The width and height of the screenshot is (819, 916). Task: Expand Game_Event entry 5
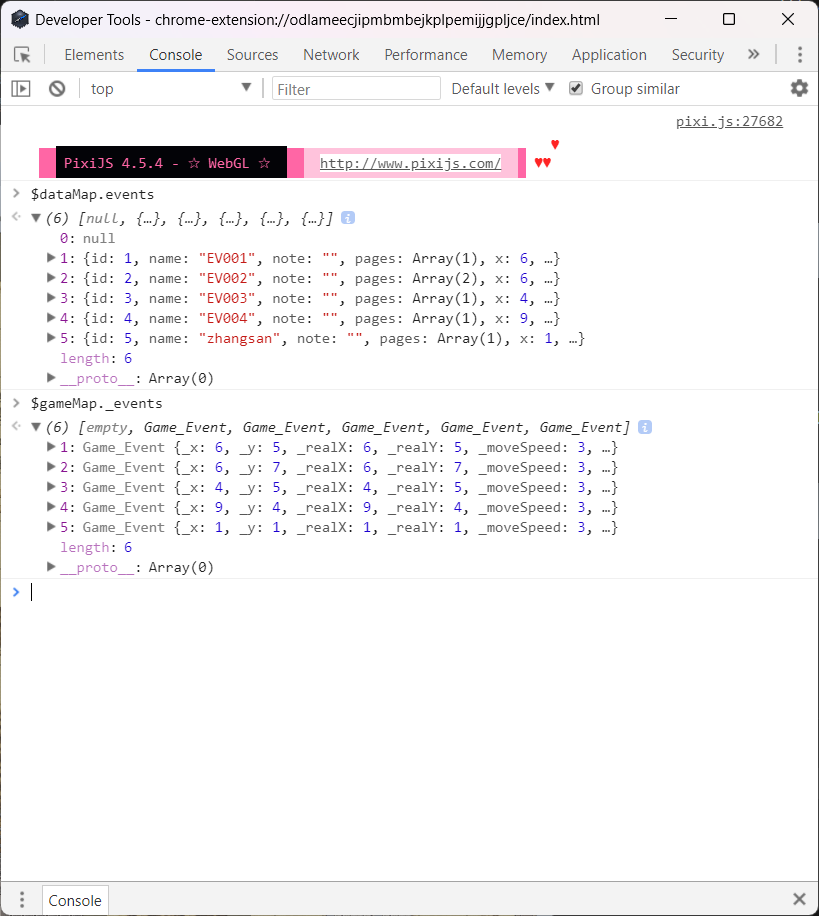point(51,526)
